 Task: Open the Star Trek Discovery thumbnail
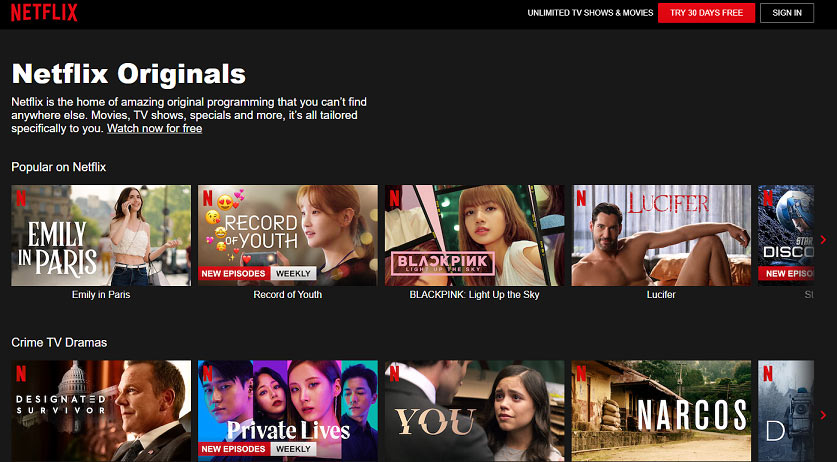click(786, 236)
